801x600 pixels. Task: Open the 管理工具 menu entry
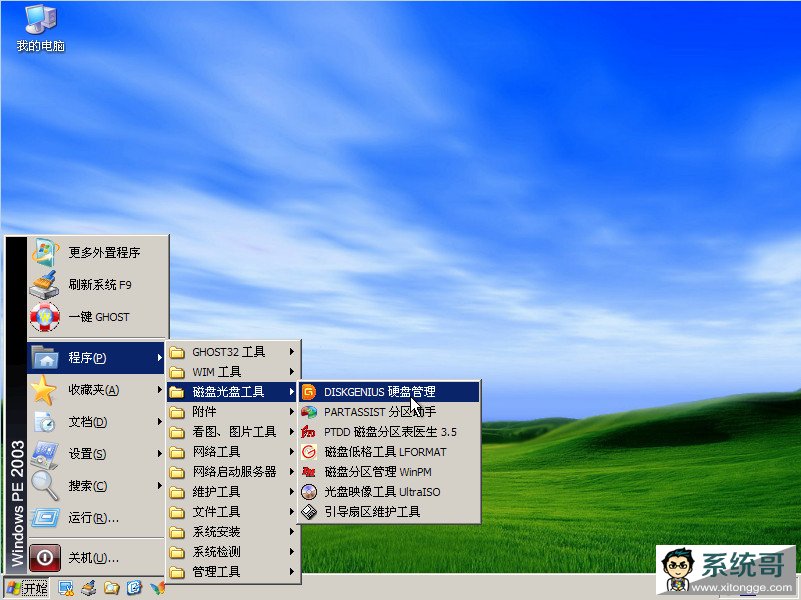pyautogui.click(x=233, y=572)
